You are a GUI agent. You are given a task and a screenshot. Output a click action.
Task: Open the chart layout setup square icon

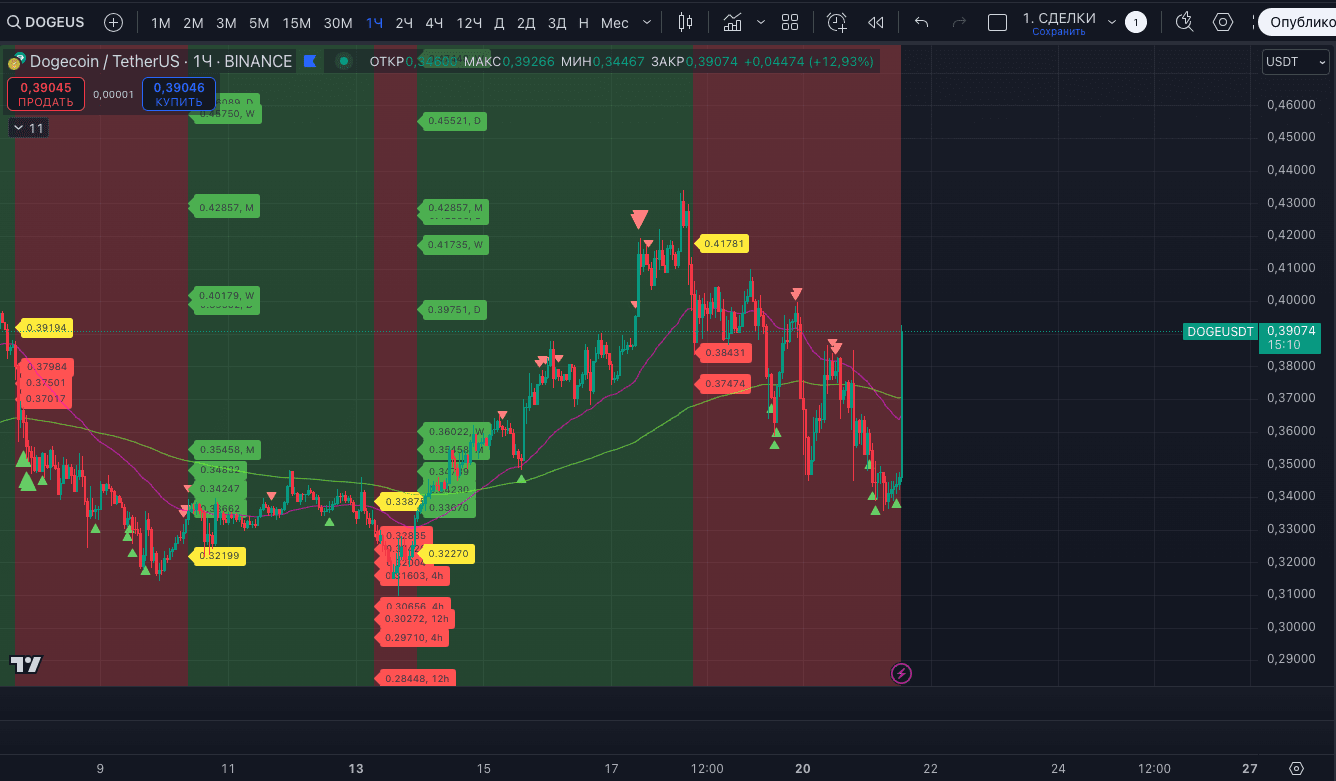coord(997,22)
